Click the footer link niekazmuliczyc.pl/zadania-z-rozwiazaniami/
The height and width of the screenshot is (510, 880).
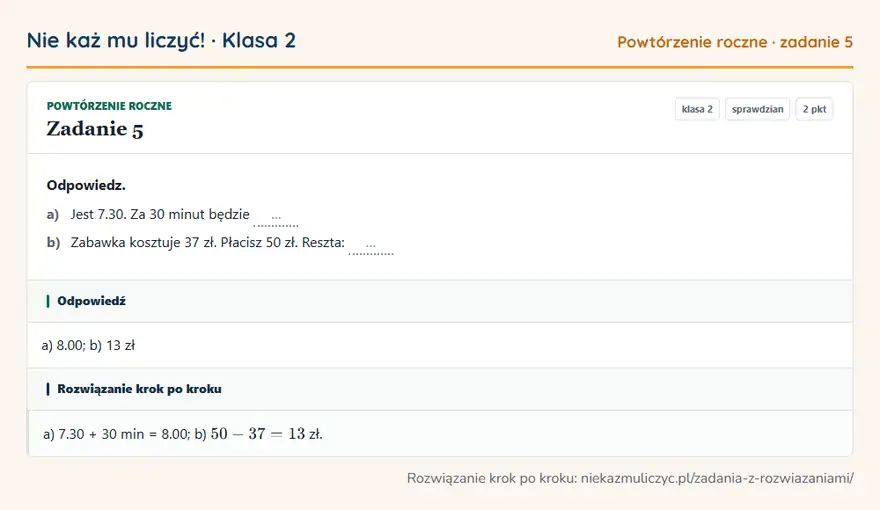tap(717, 478)
